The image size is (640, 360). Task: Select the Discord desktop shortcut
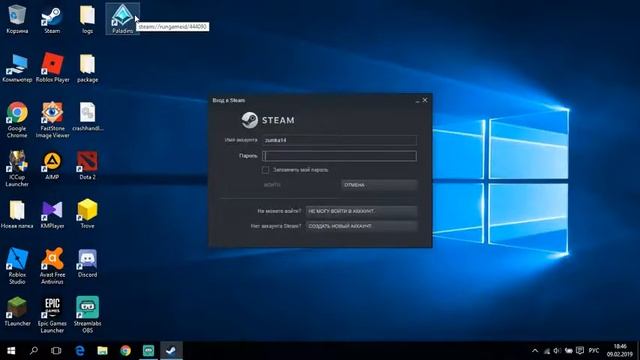point(87,263)
